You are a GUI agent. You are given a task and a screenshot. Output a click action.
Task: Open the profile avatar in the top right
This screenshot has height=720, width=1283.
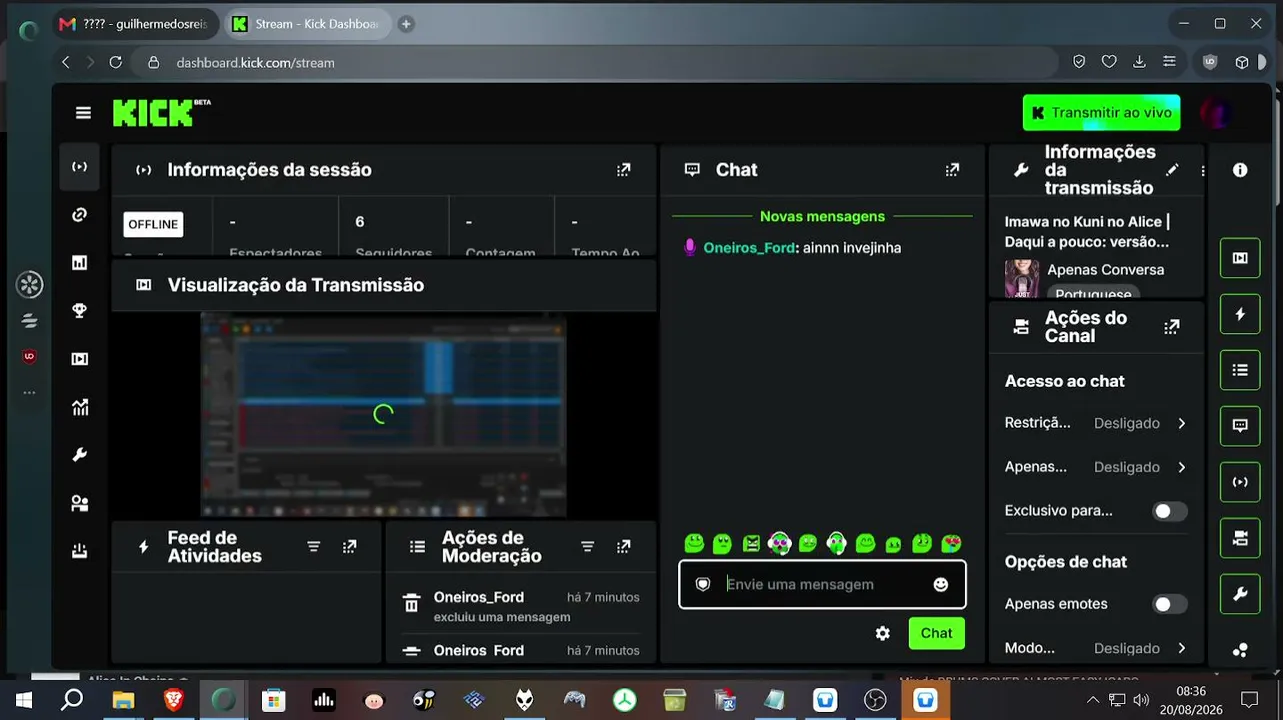pos(1216,113)
